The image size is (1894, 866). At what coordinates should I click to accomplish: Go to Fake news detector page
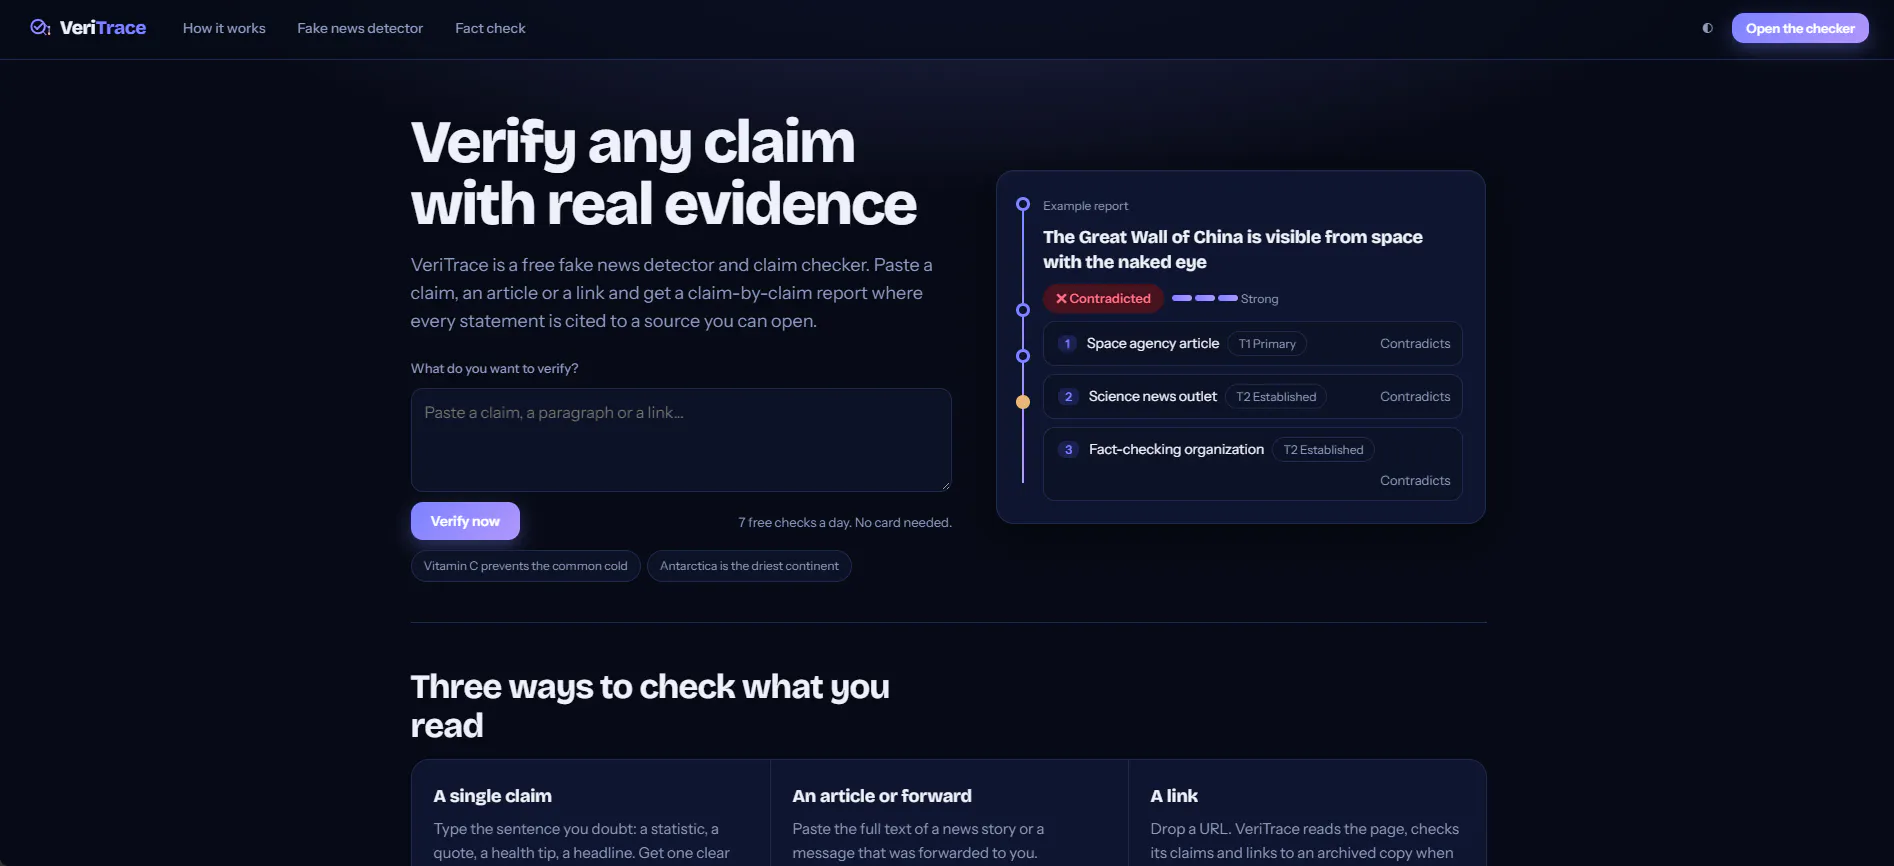coord(360,28)
